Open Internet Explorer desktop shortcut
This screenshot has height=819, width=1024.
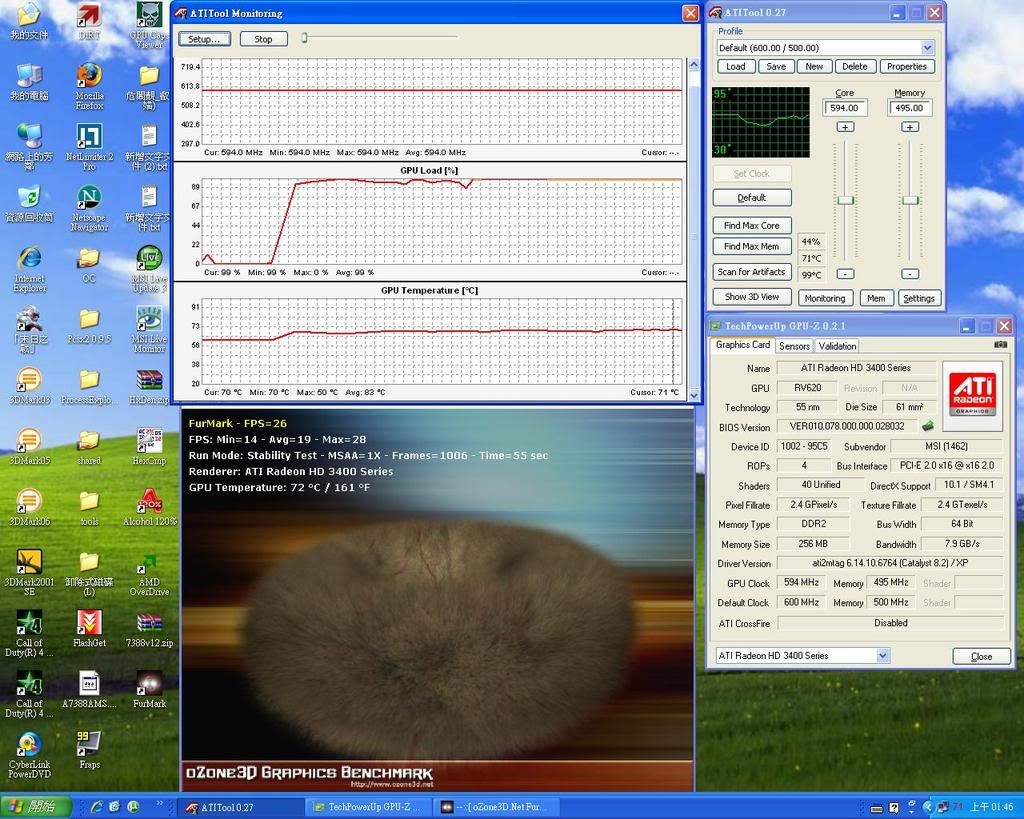(29, 268)
